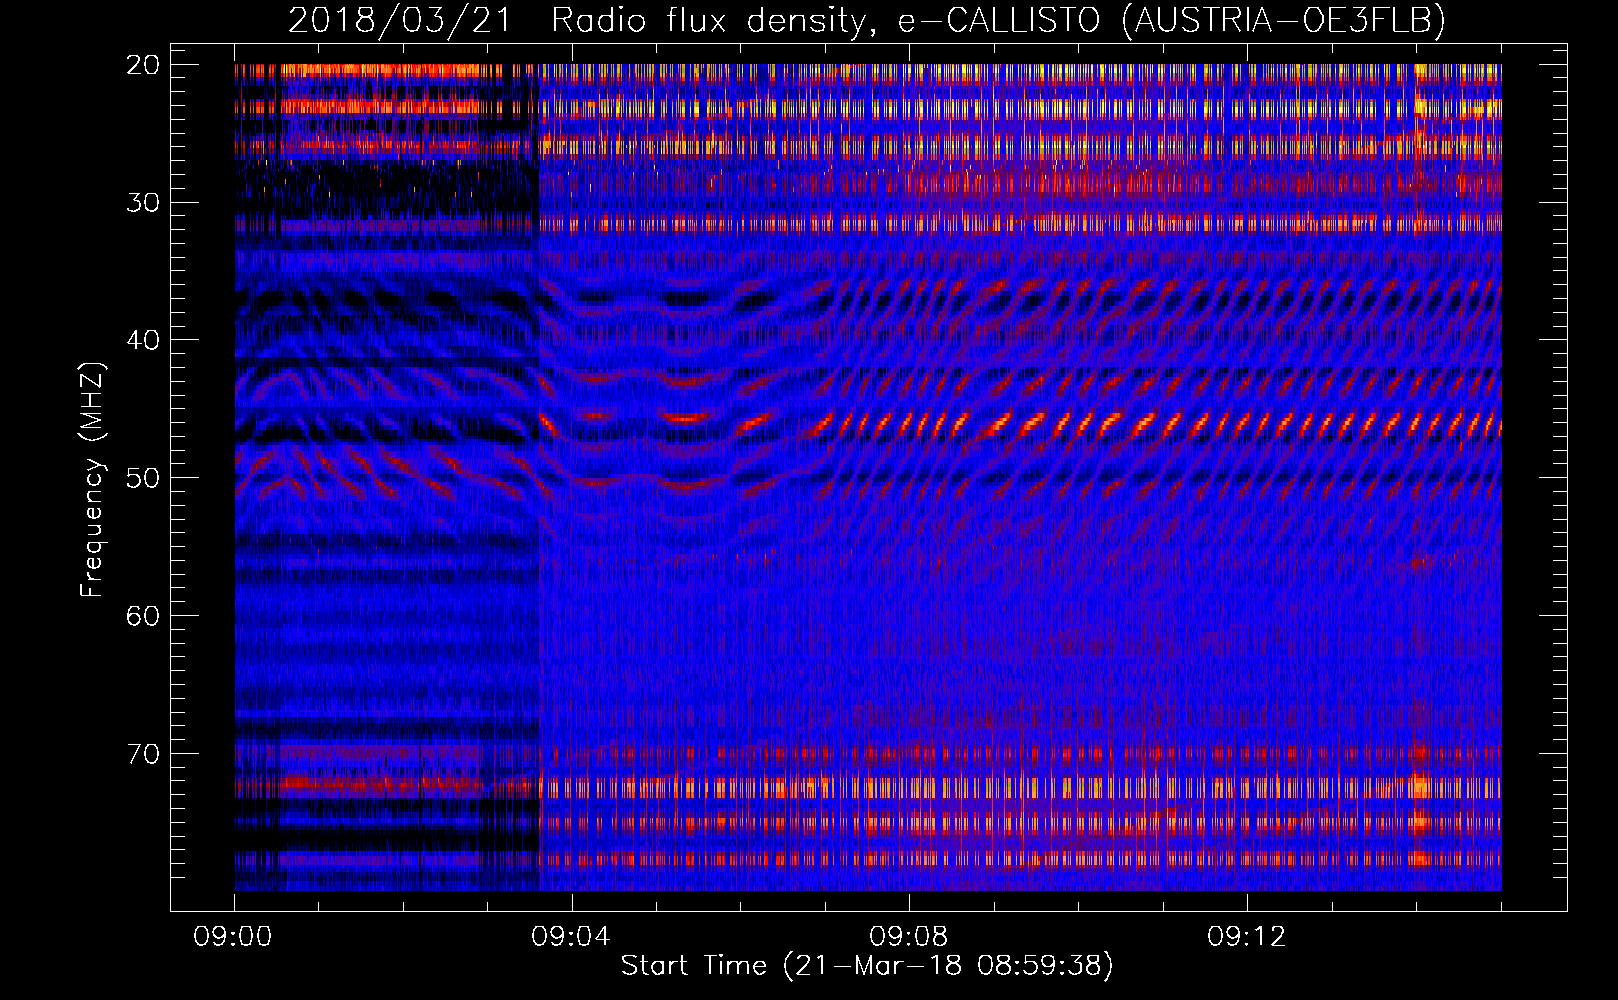Select the 60 frequency tick label
1618x1000 pixels.
(144, 616)
